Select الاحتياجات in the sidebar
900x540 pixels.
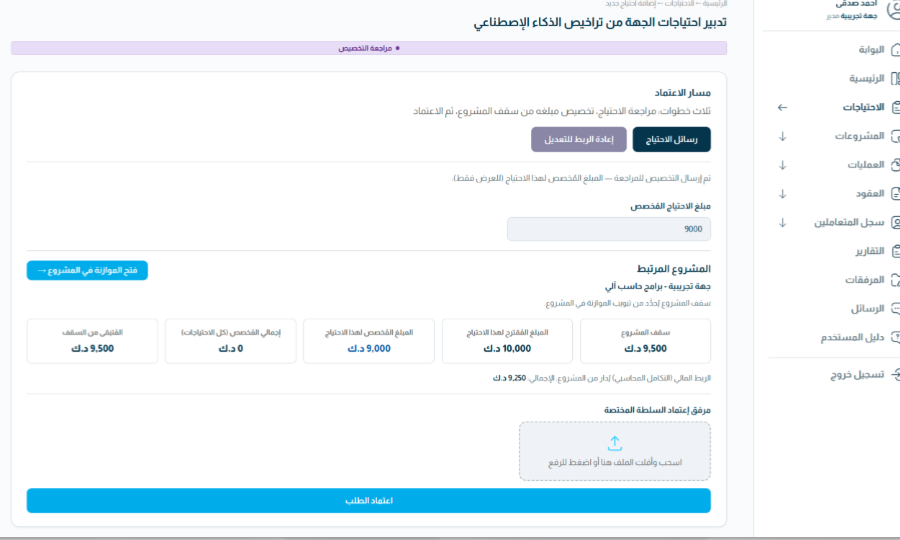(863, 107)
